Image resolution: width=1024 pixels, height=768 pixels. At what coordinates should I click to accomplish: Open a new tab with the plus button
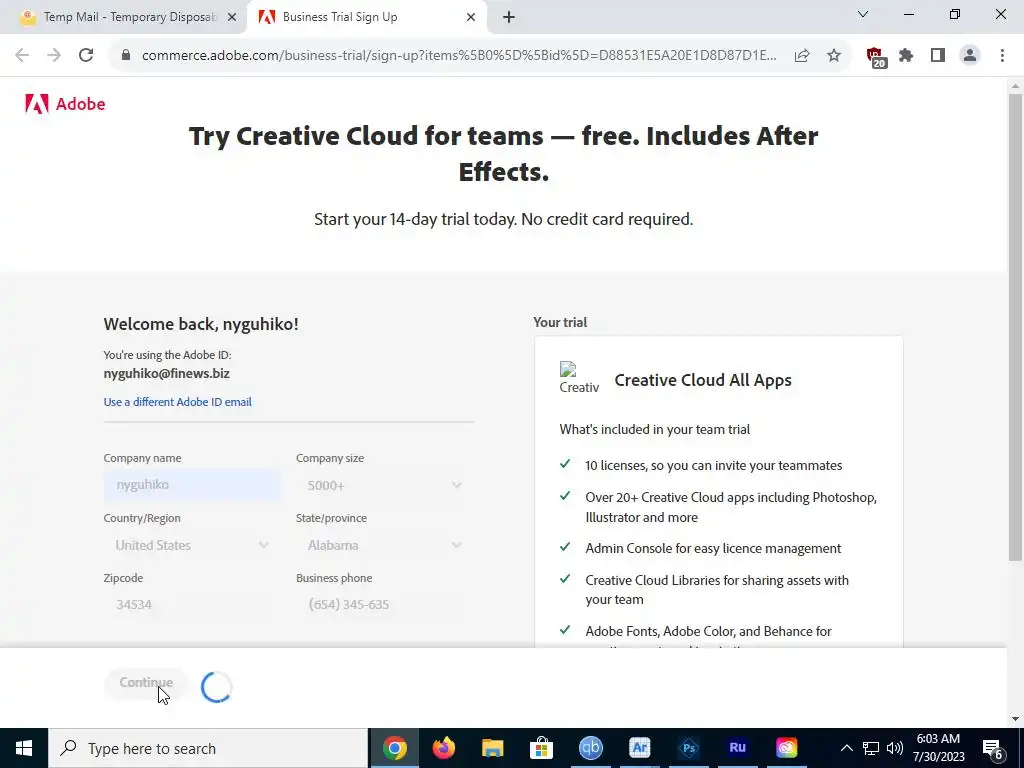[x=509, y=18]
